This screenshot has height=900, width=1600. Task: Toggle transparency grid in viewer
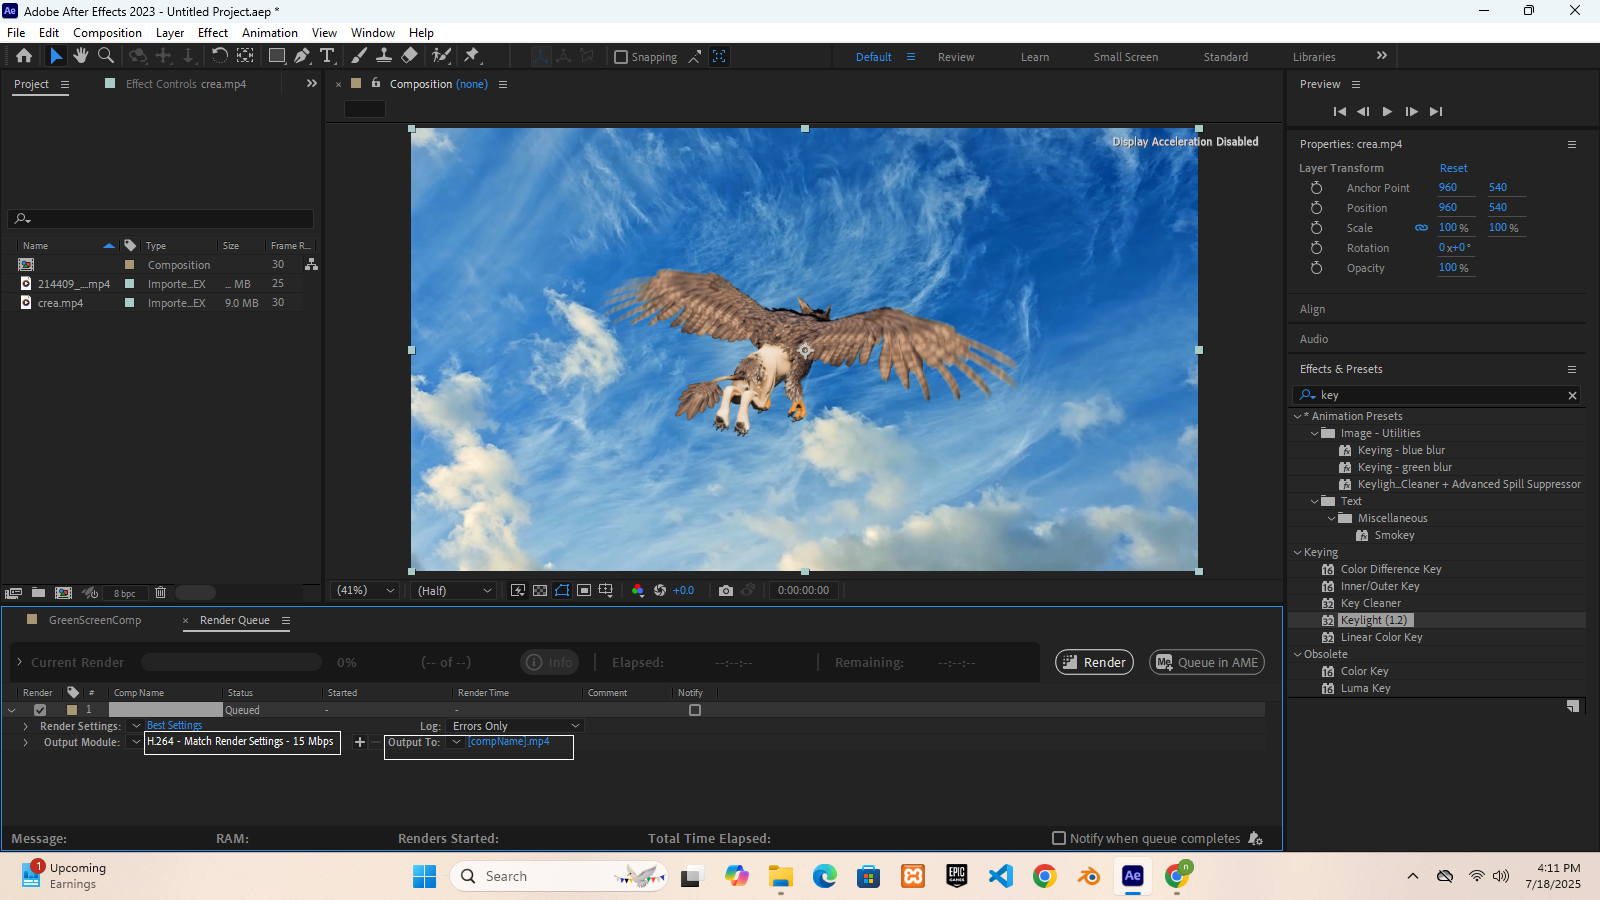(x=540, y=591)
